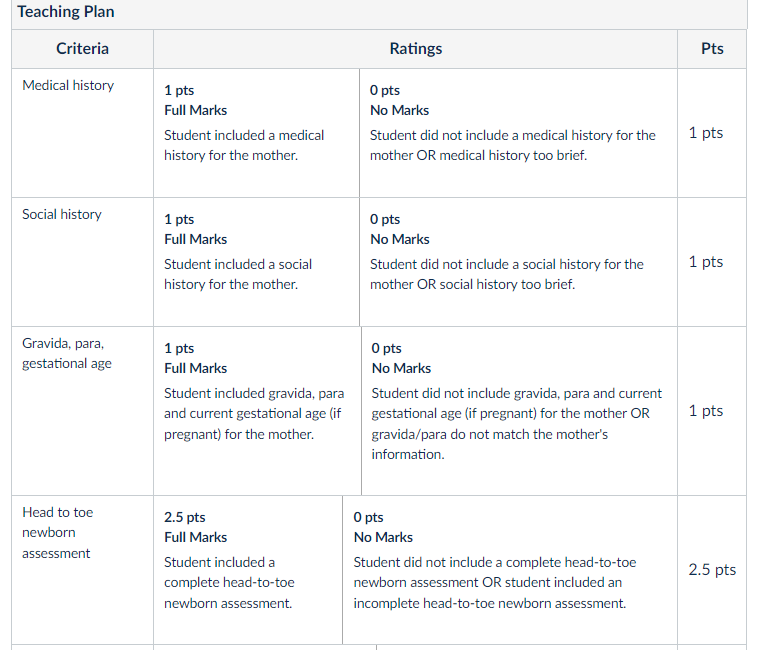Click the 1 pts value for Social history

[706, 262]
